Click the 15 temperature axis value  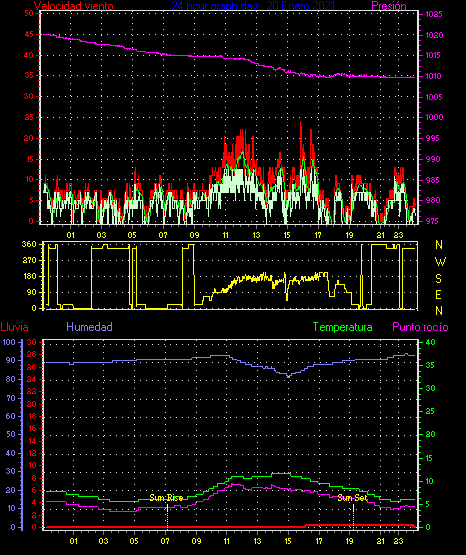(430, 458)
